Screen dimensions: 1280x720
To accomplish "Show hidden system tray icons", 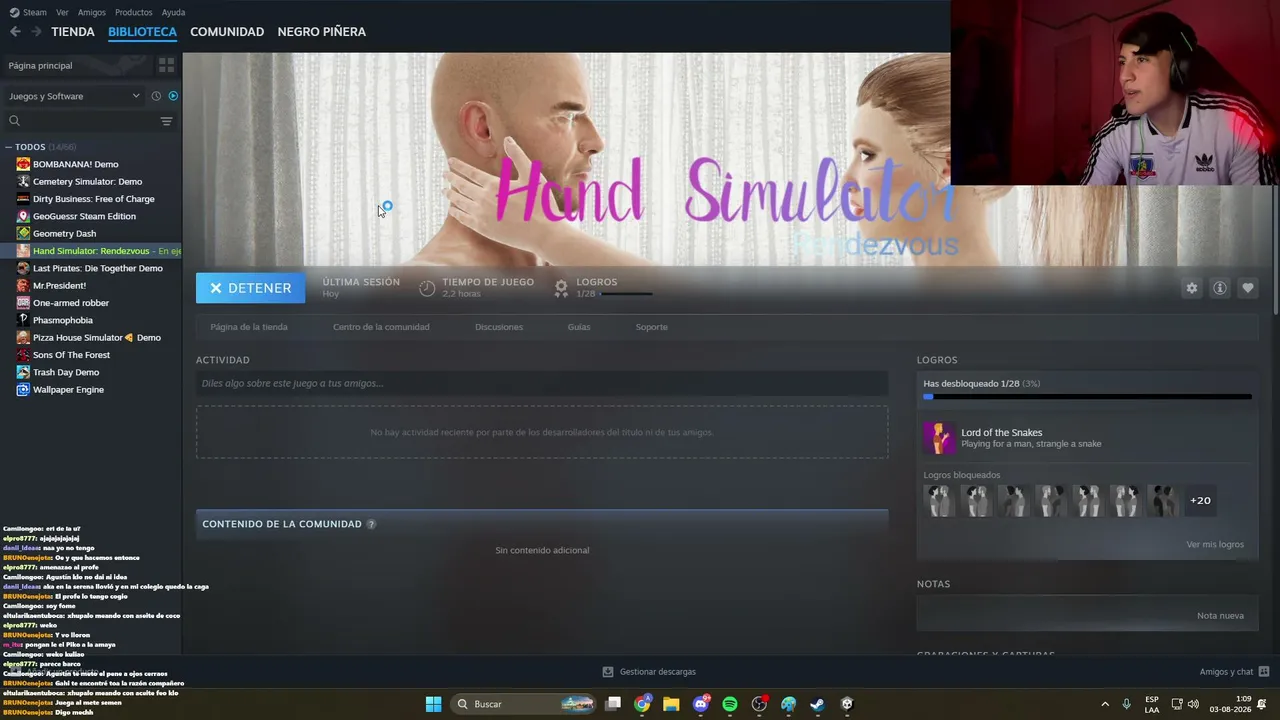I will click(1105, 704).
